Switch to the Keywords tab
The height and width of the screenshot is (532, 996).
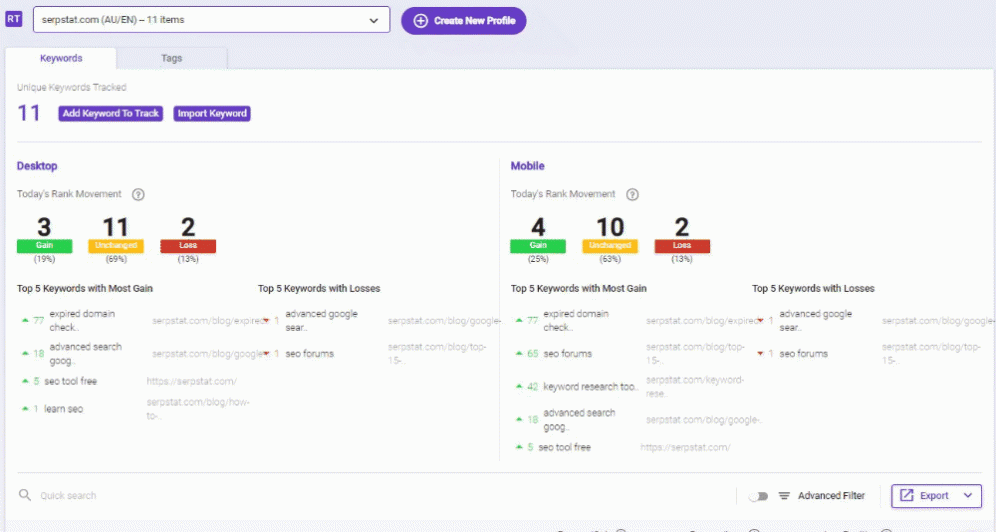click(61, 58)
